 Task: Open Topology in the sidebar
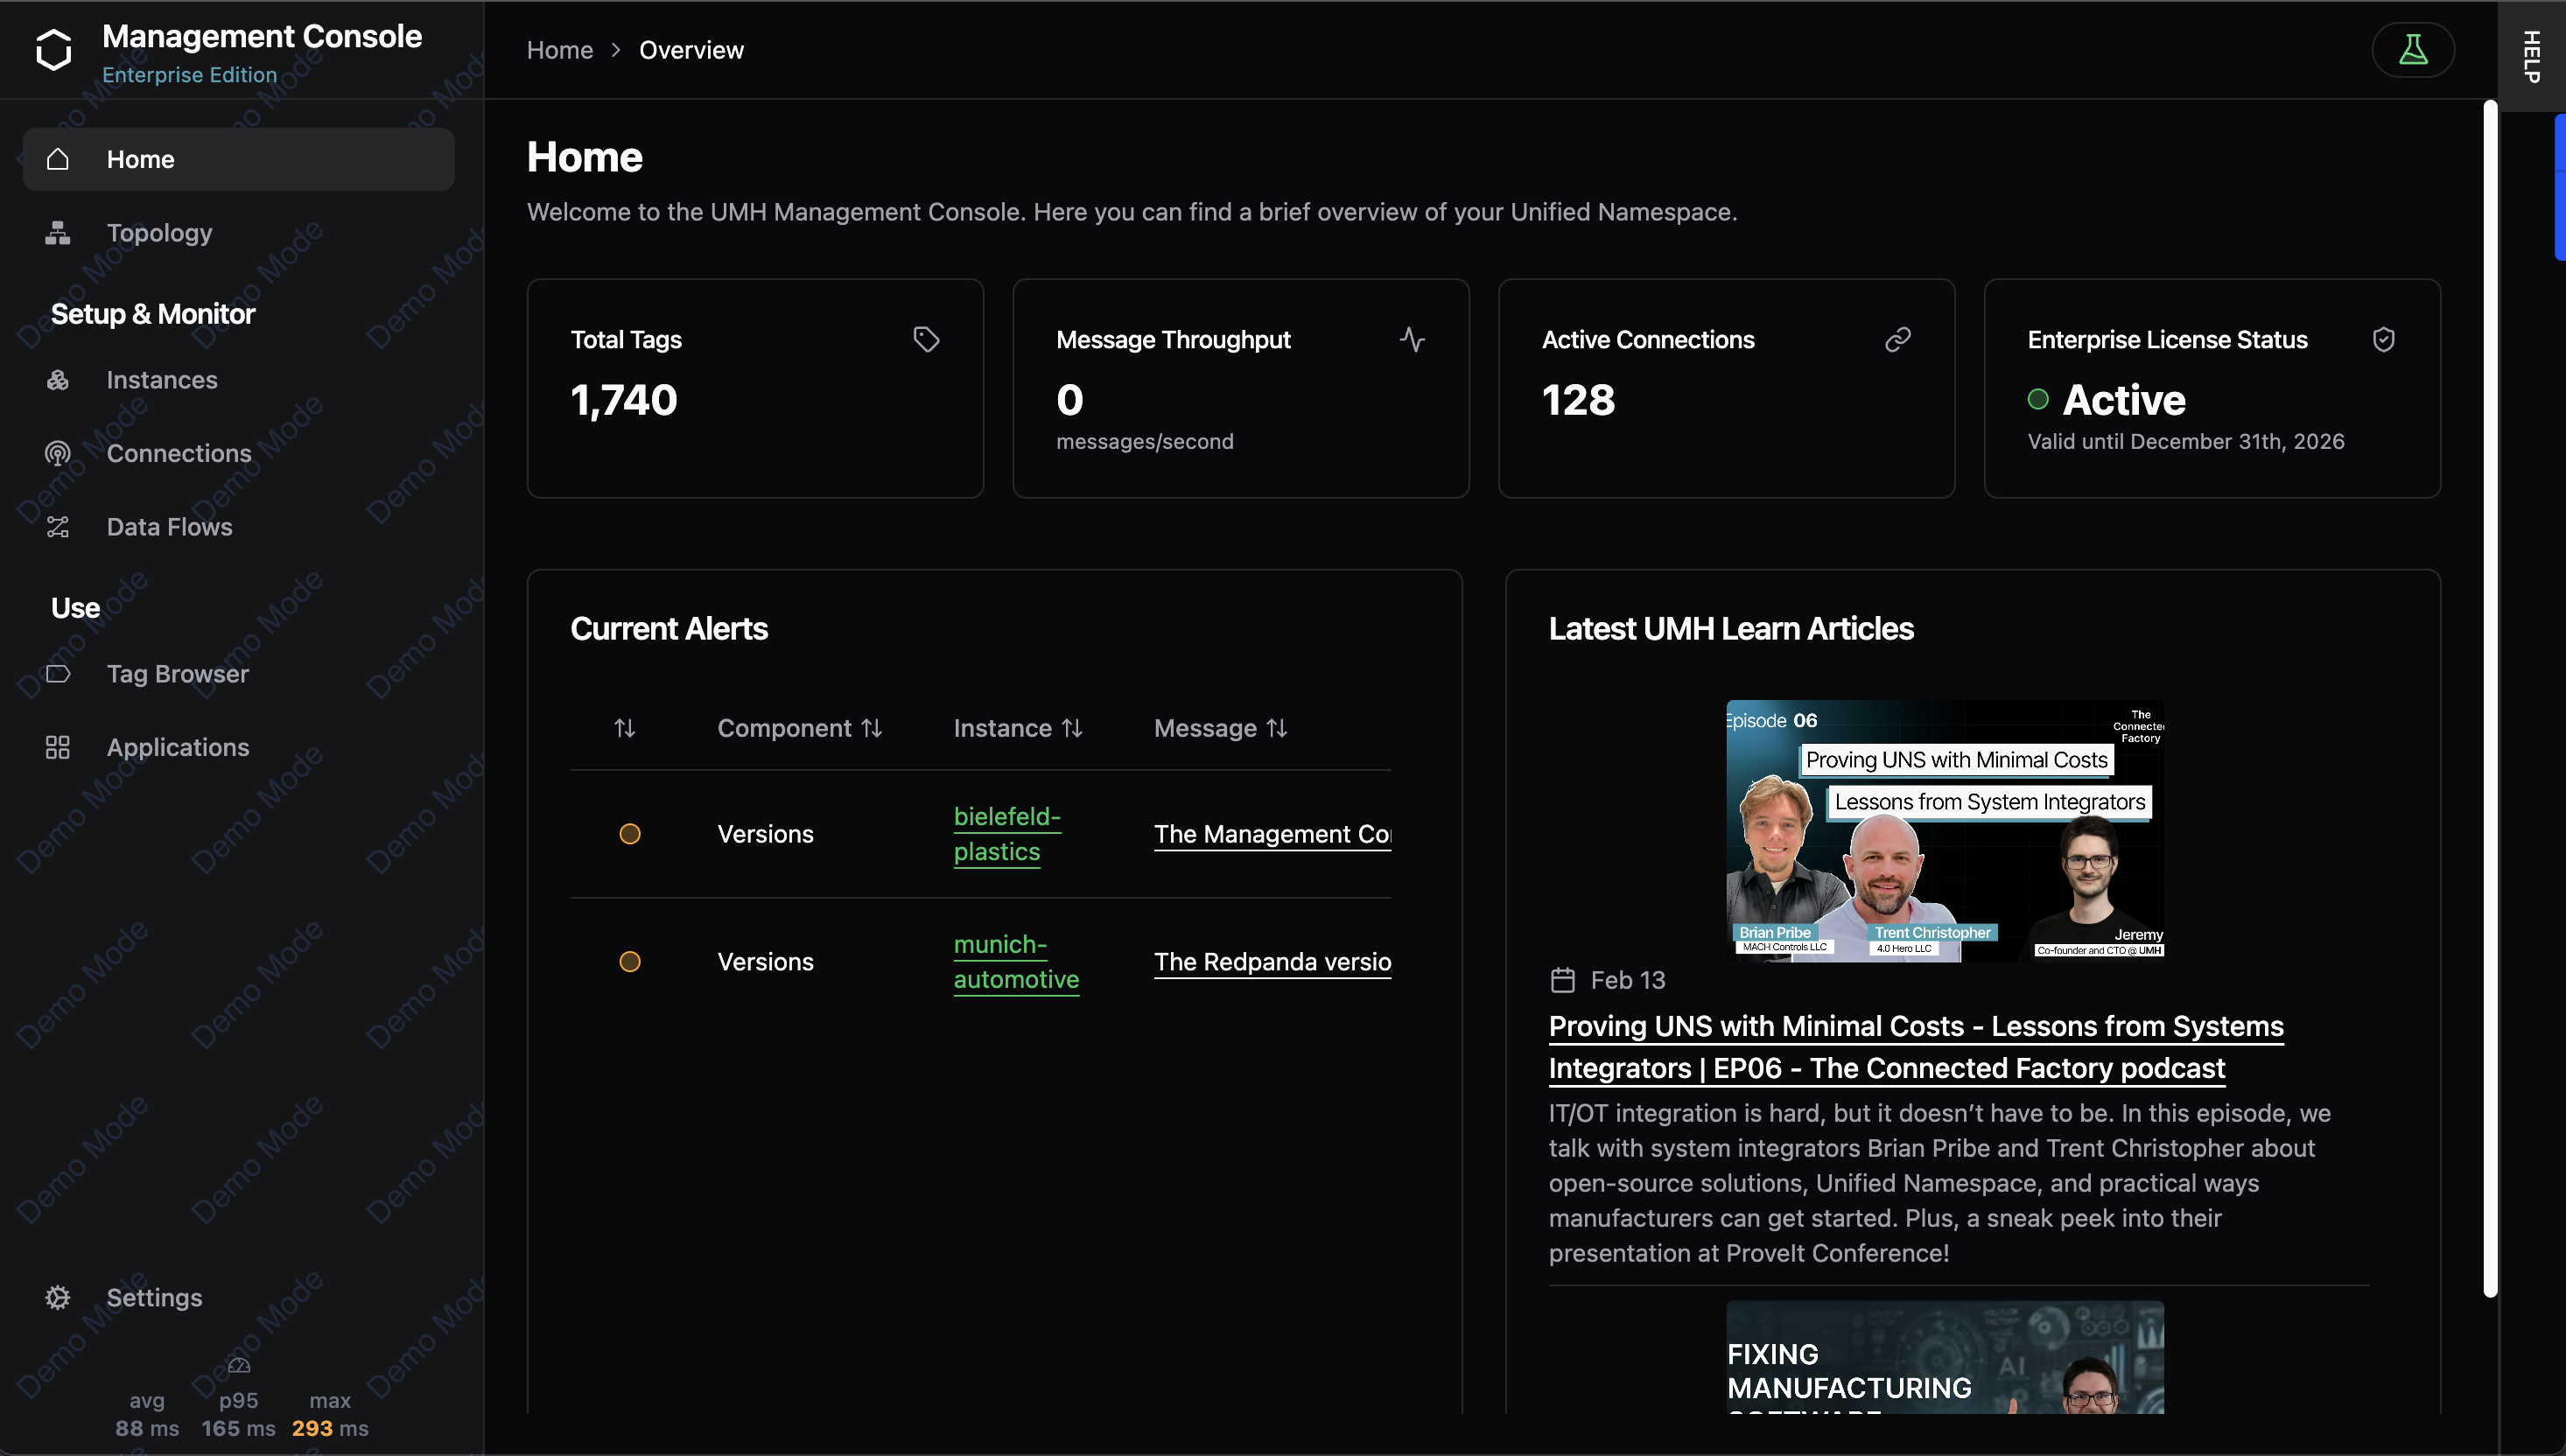pyautogui.click(x=159, y=233)
